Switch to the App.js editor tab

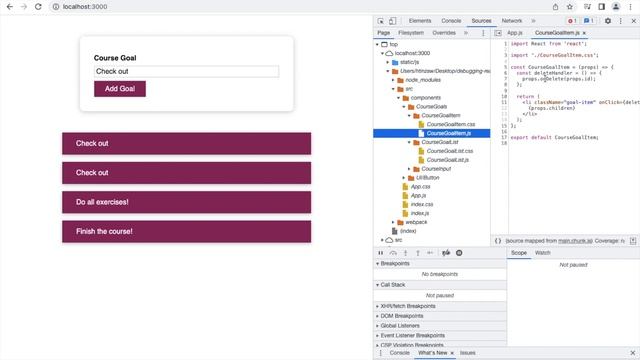click(x=515, y=33)
